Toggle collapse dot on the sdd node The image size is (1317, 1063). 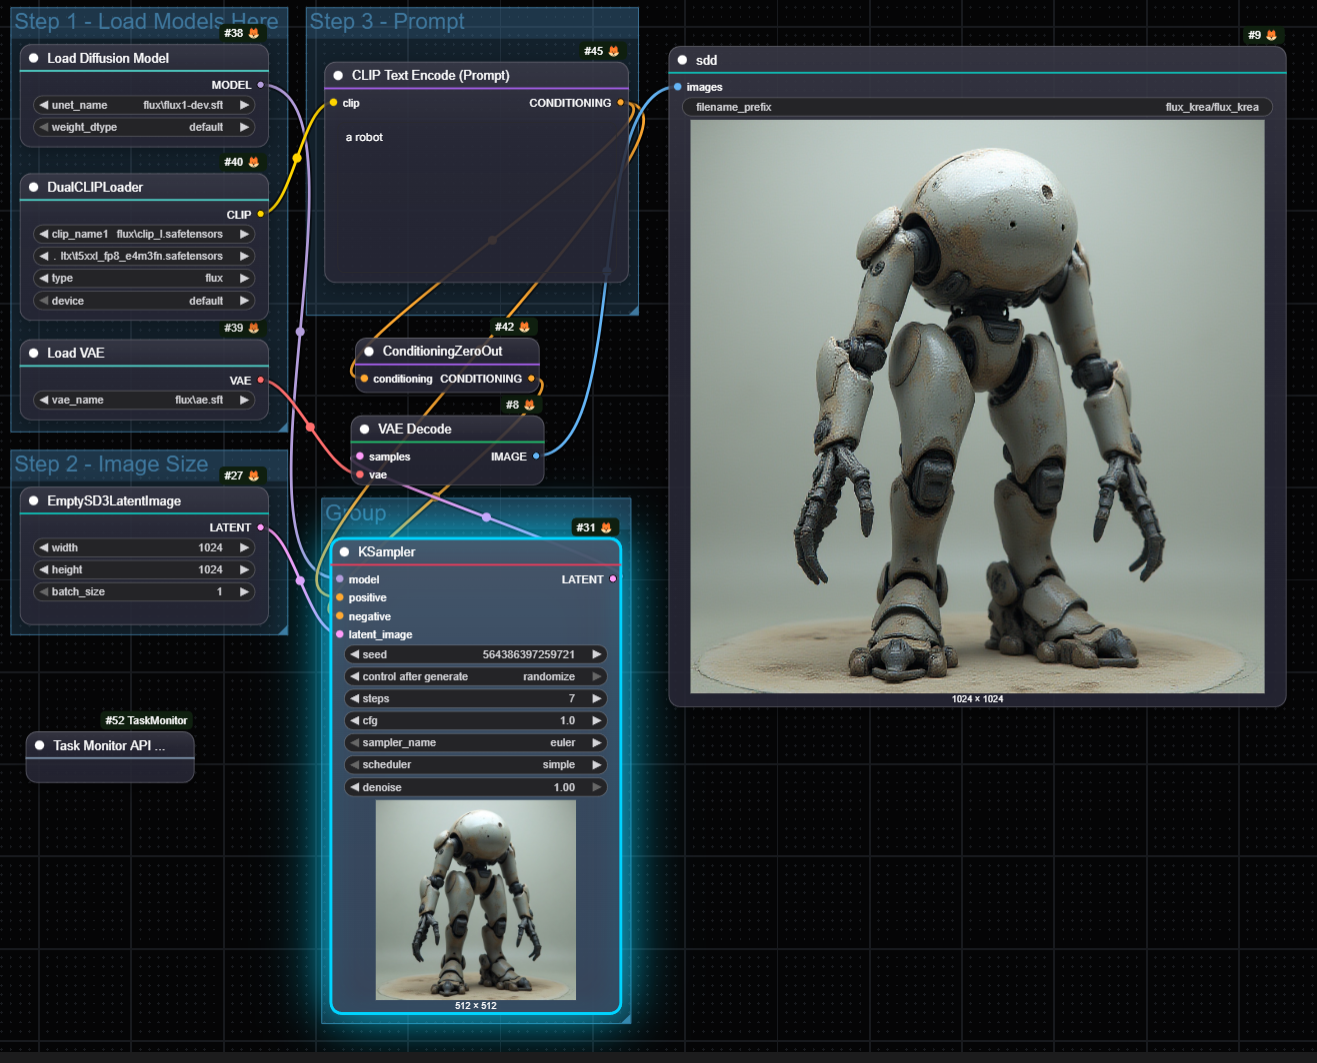[683, 60]
